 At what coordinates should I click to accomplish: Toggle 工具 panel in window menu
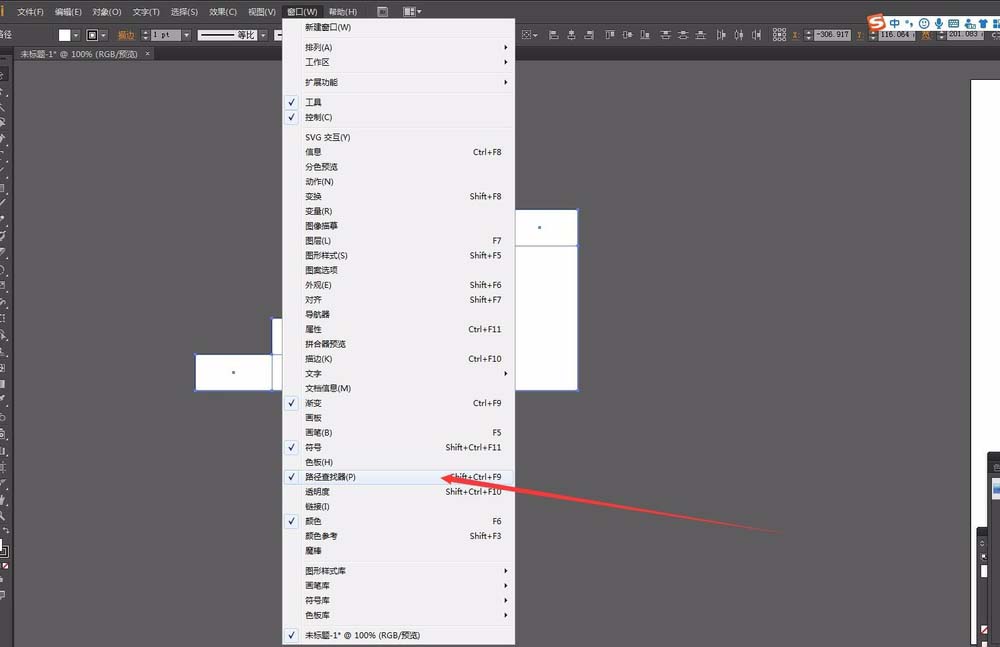(x=399, y=102)
